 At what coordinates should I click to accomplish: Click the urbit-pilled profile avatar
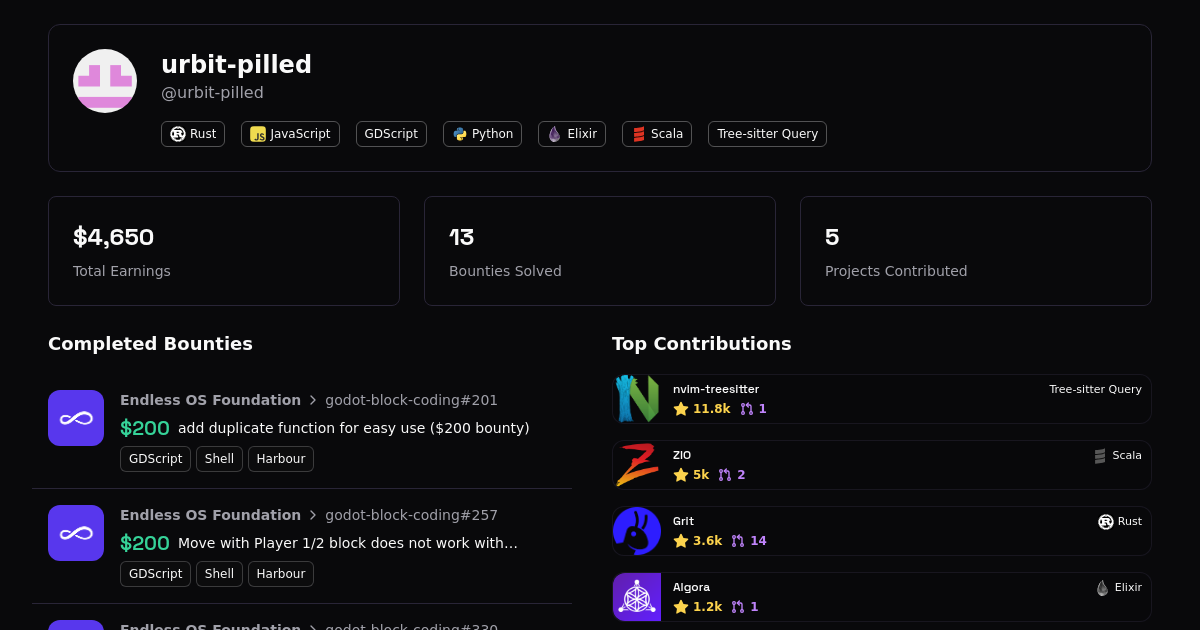[105, 81]
